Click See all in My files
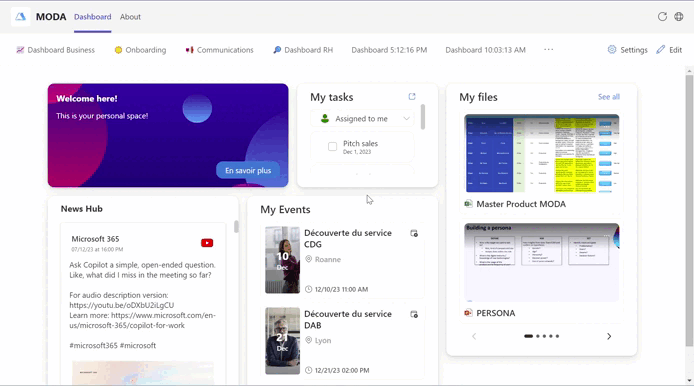 pos(609,97)
